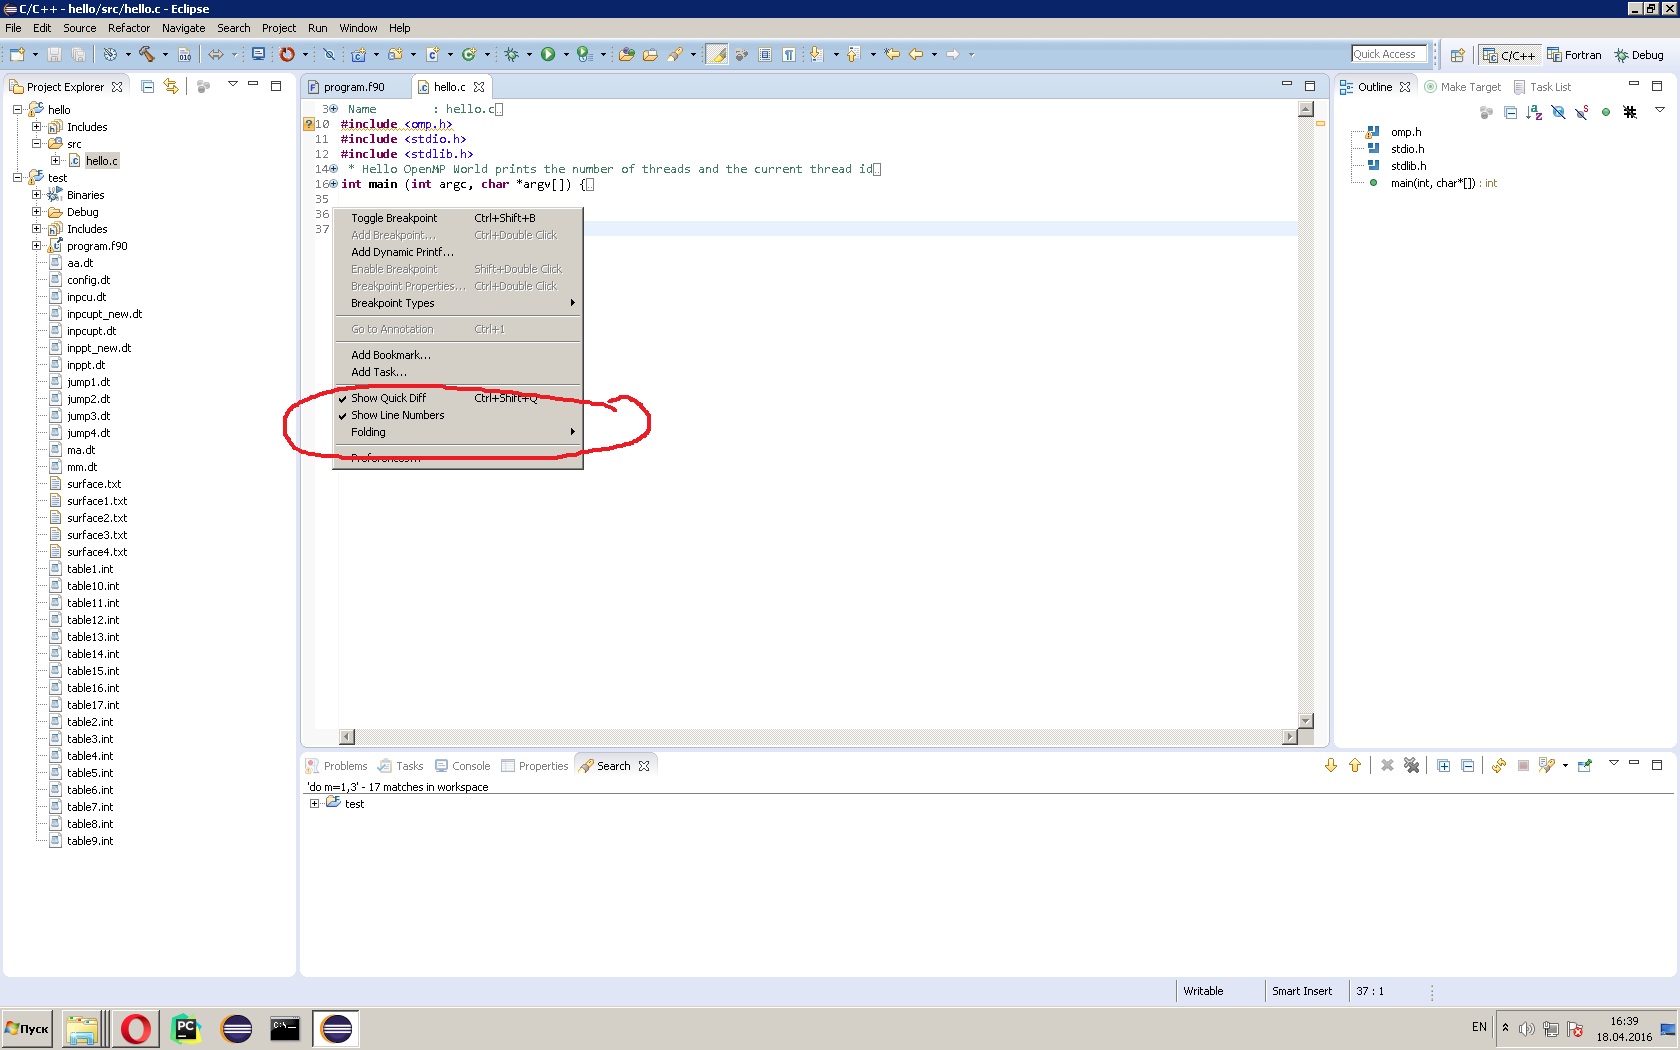Toggle Show Quick Diff in context menu
This screenshot has width=1680, height=1050.
(389, 398)
